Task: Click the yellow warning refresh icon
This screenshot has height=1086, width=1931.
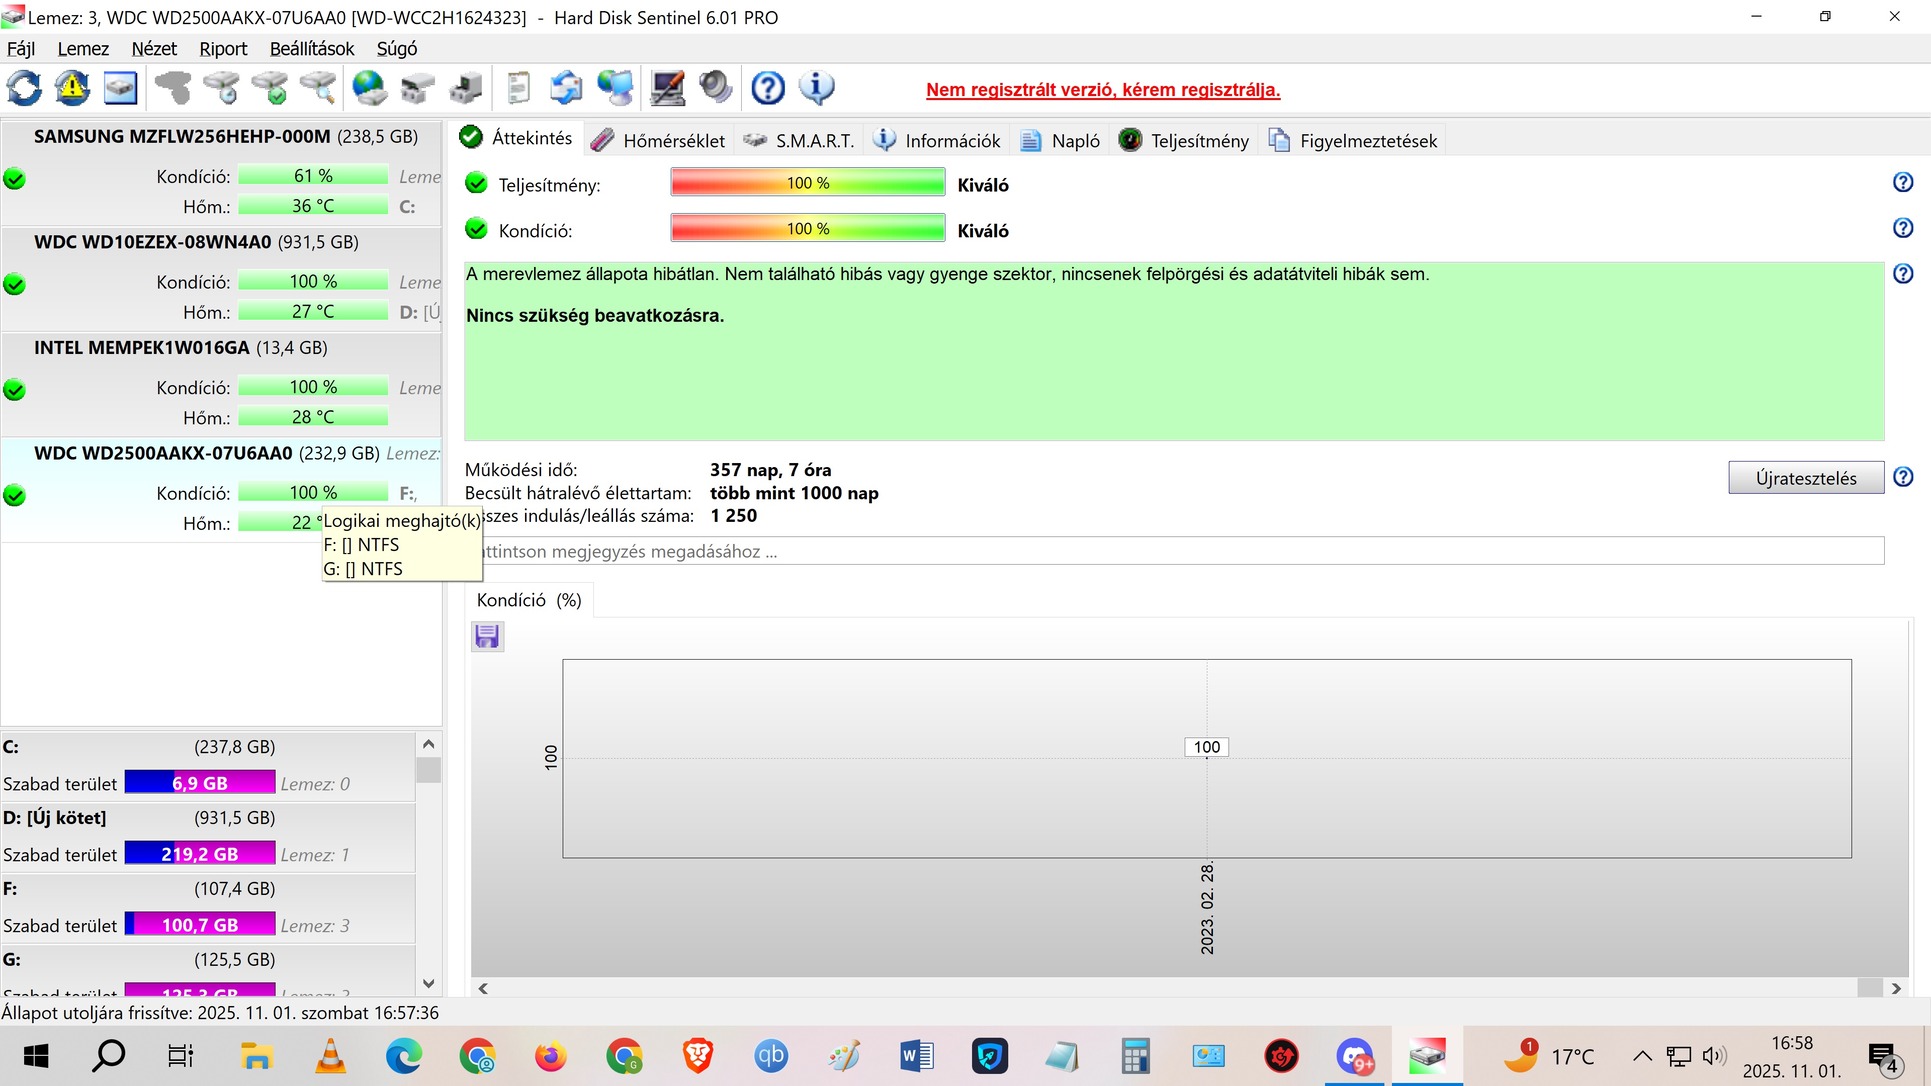Action: 72,88
